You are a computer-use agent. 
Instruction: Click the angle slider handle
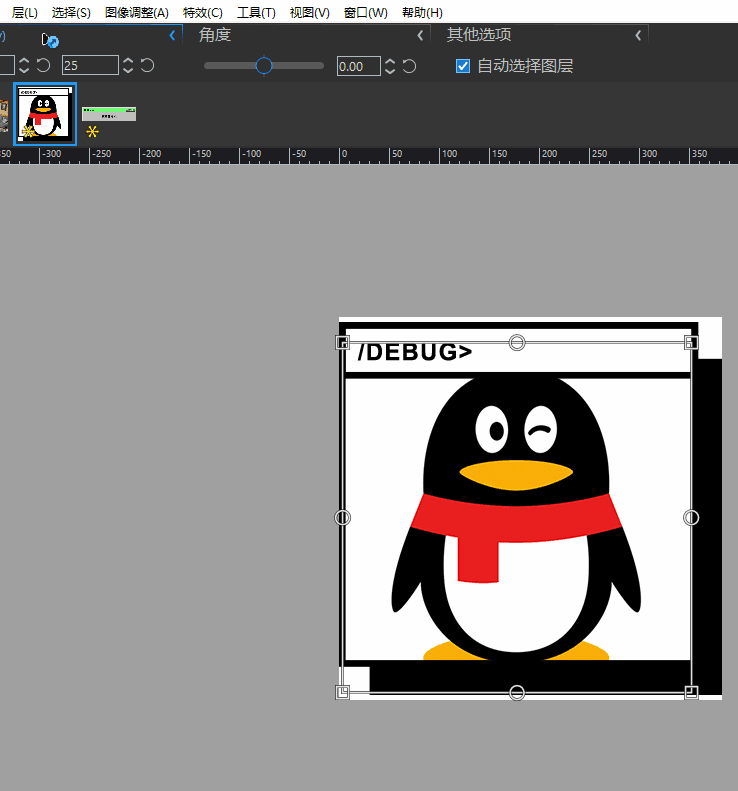pos(264,66)
